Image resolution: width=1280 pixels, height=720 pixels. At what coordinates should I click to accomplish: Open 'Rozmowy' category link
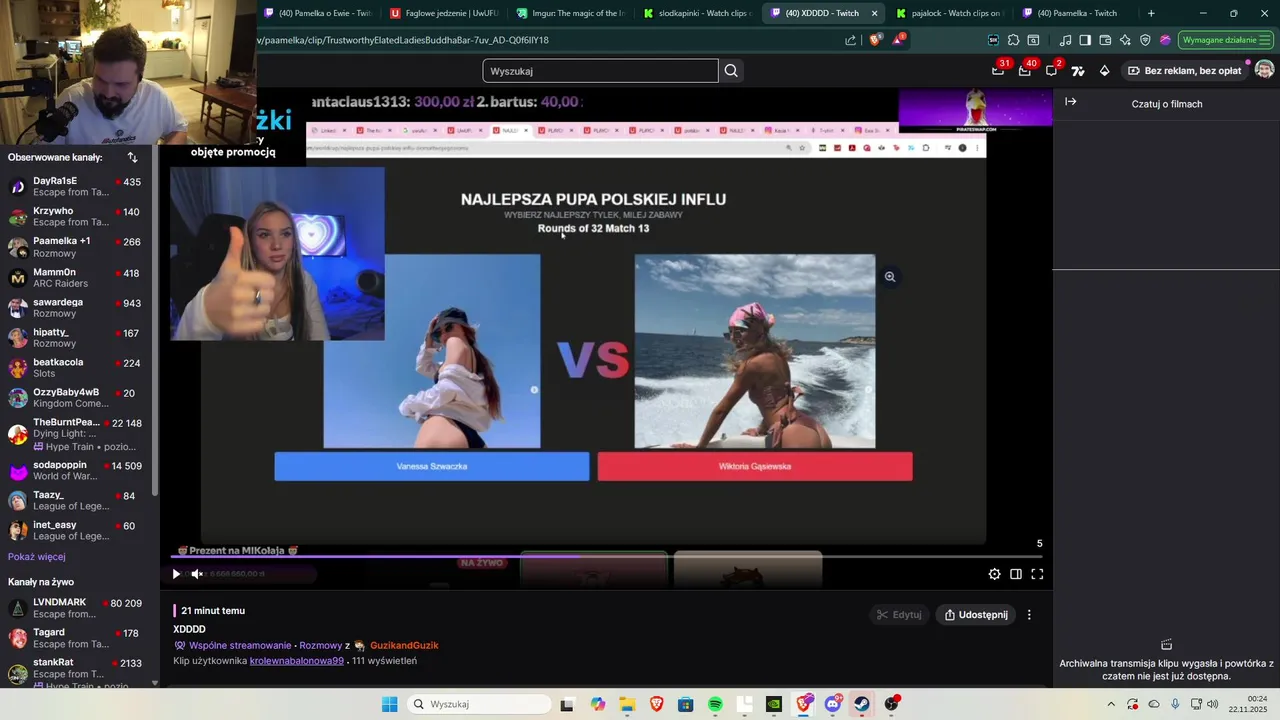(321, 646)
